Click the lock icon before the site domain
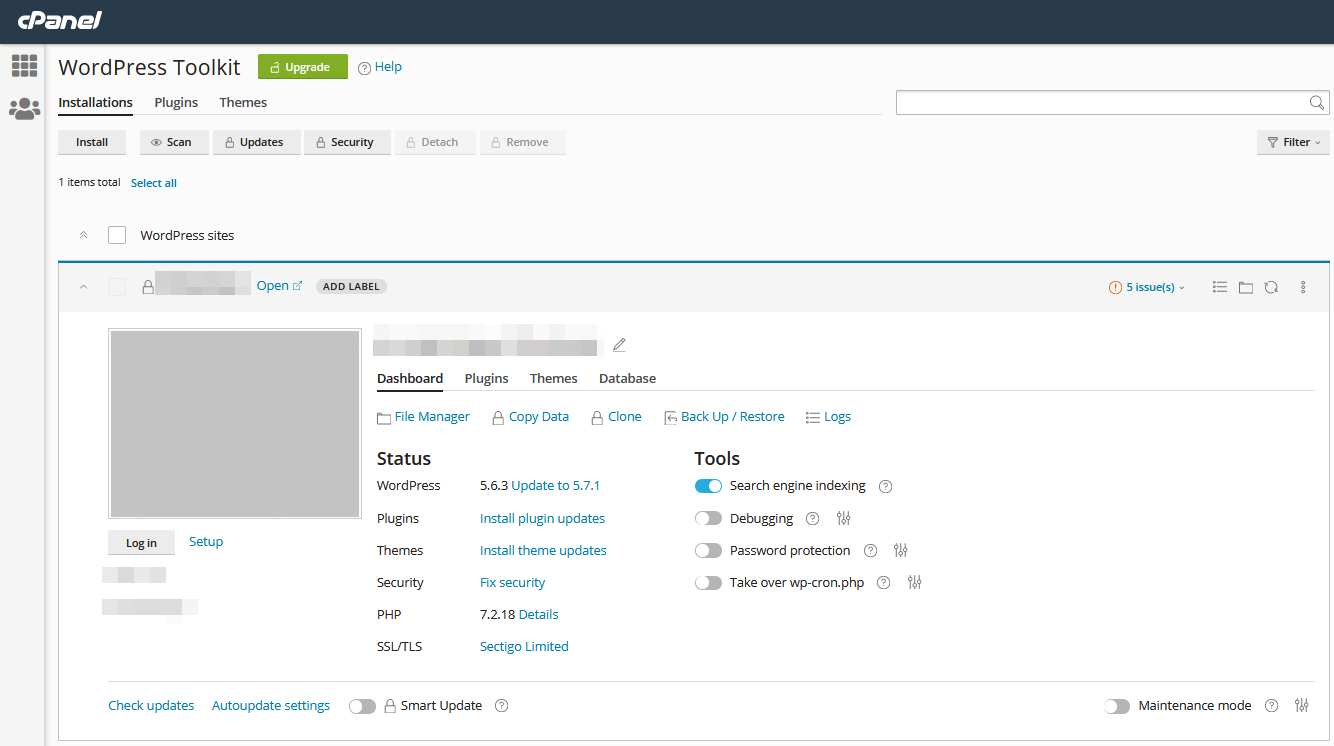The width and height of the screenshot is (1334, 746). coord(148,287)
